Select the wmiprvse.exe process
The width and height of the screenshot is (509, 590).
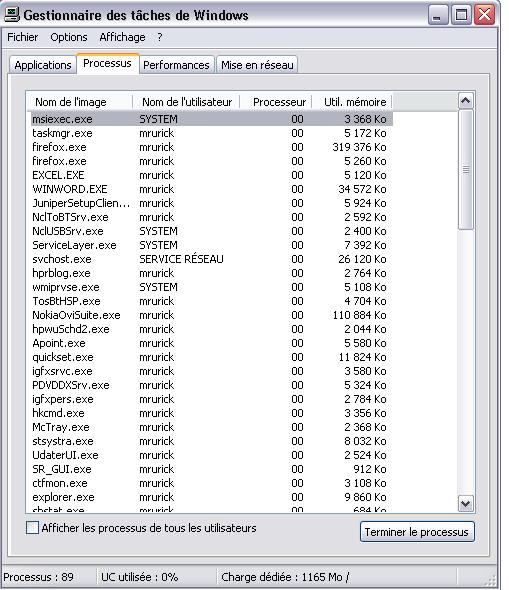click(x=211, y=287)
